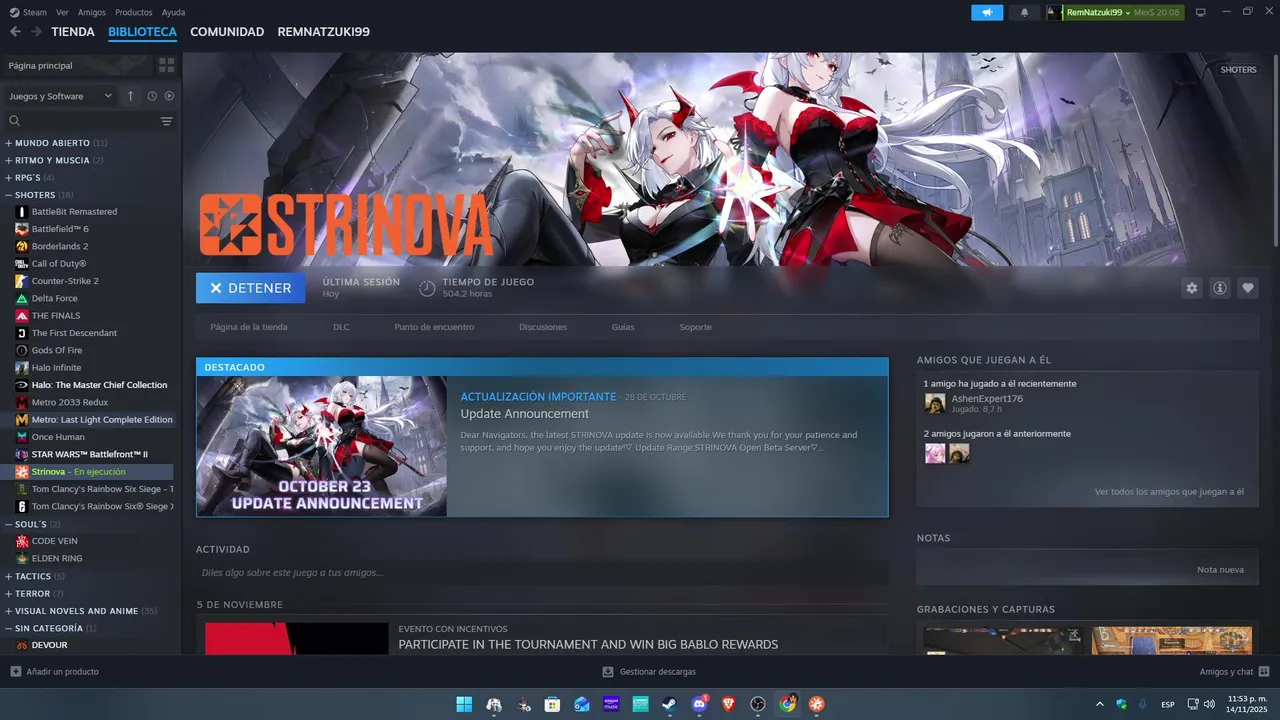Click Nota nueva button
Viewport: 1280px width, 720px height.
[x=1220, y=570]
